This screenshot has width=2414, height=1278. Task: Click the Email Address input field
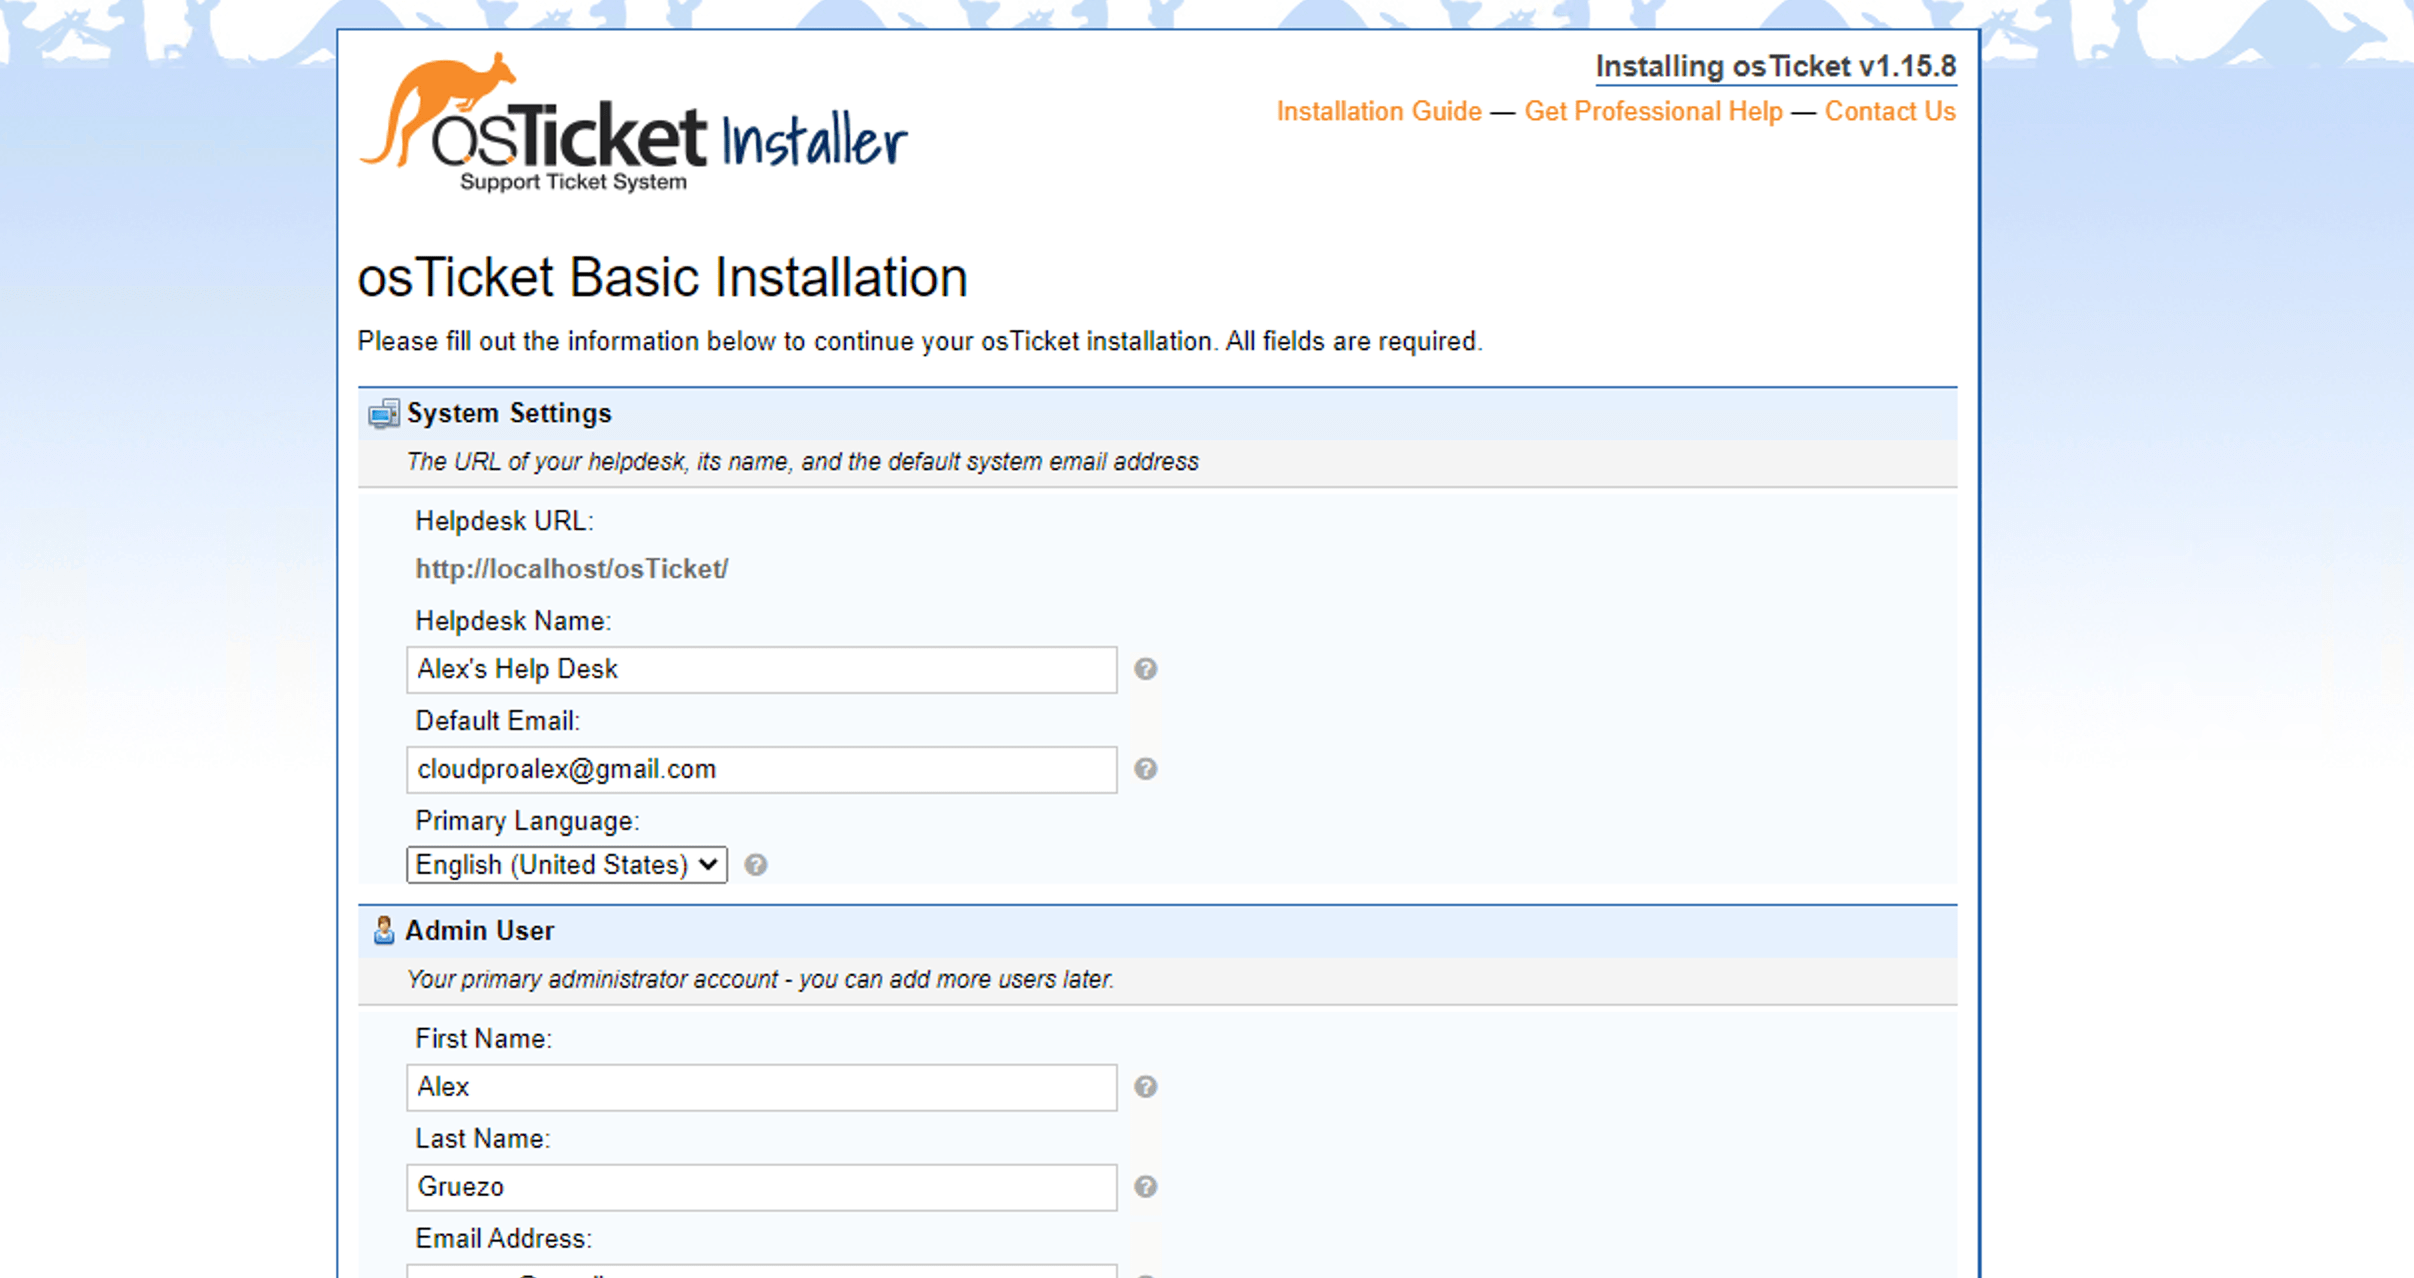click(x=761, y=1271)
